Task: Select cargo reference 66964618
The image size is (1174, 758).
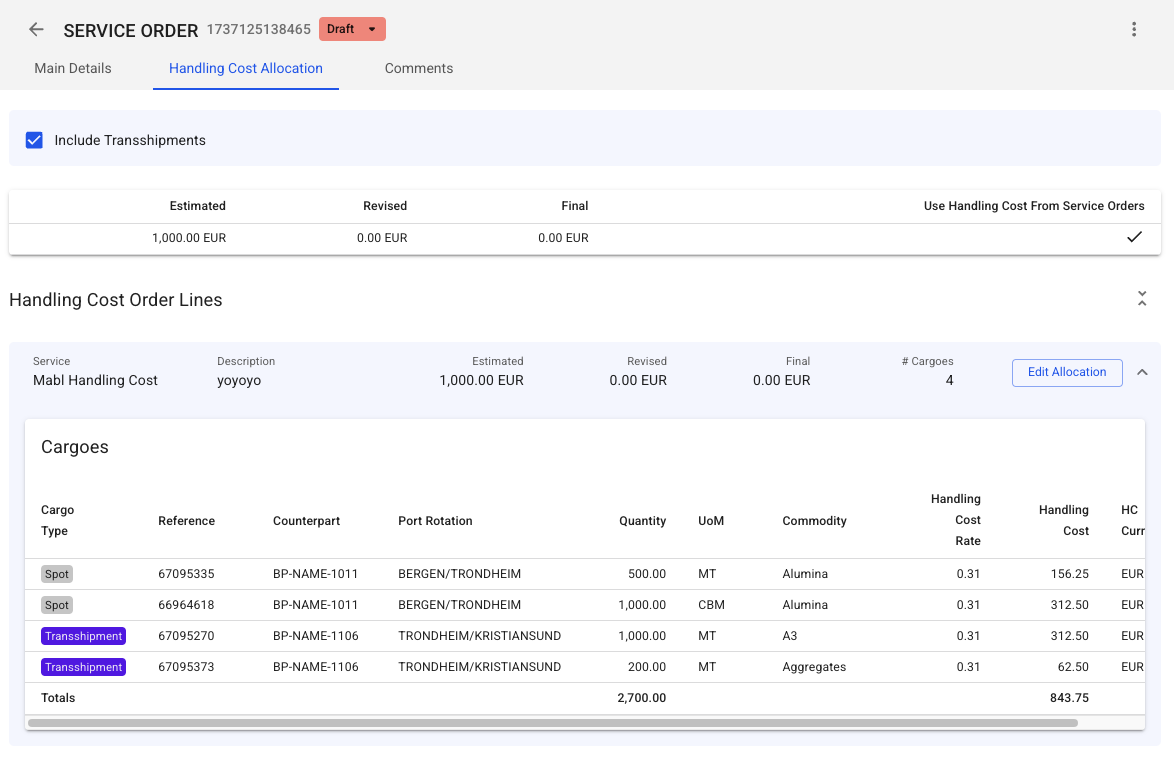Action: 186,605
